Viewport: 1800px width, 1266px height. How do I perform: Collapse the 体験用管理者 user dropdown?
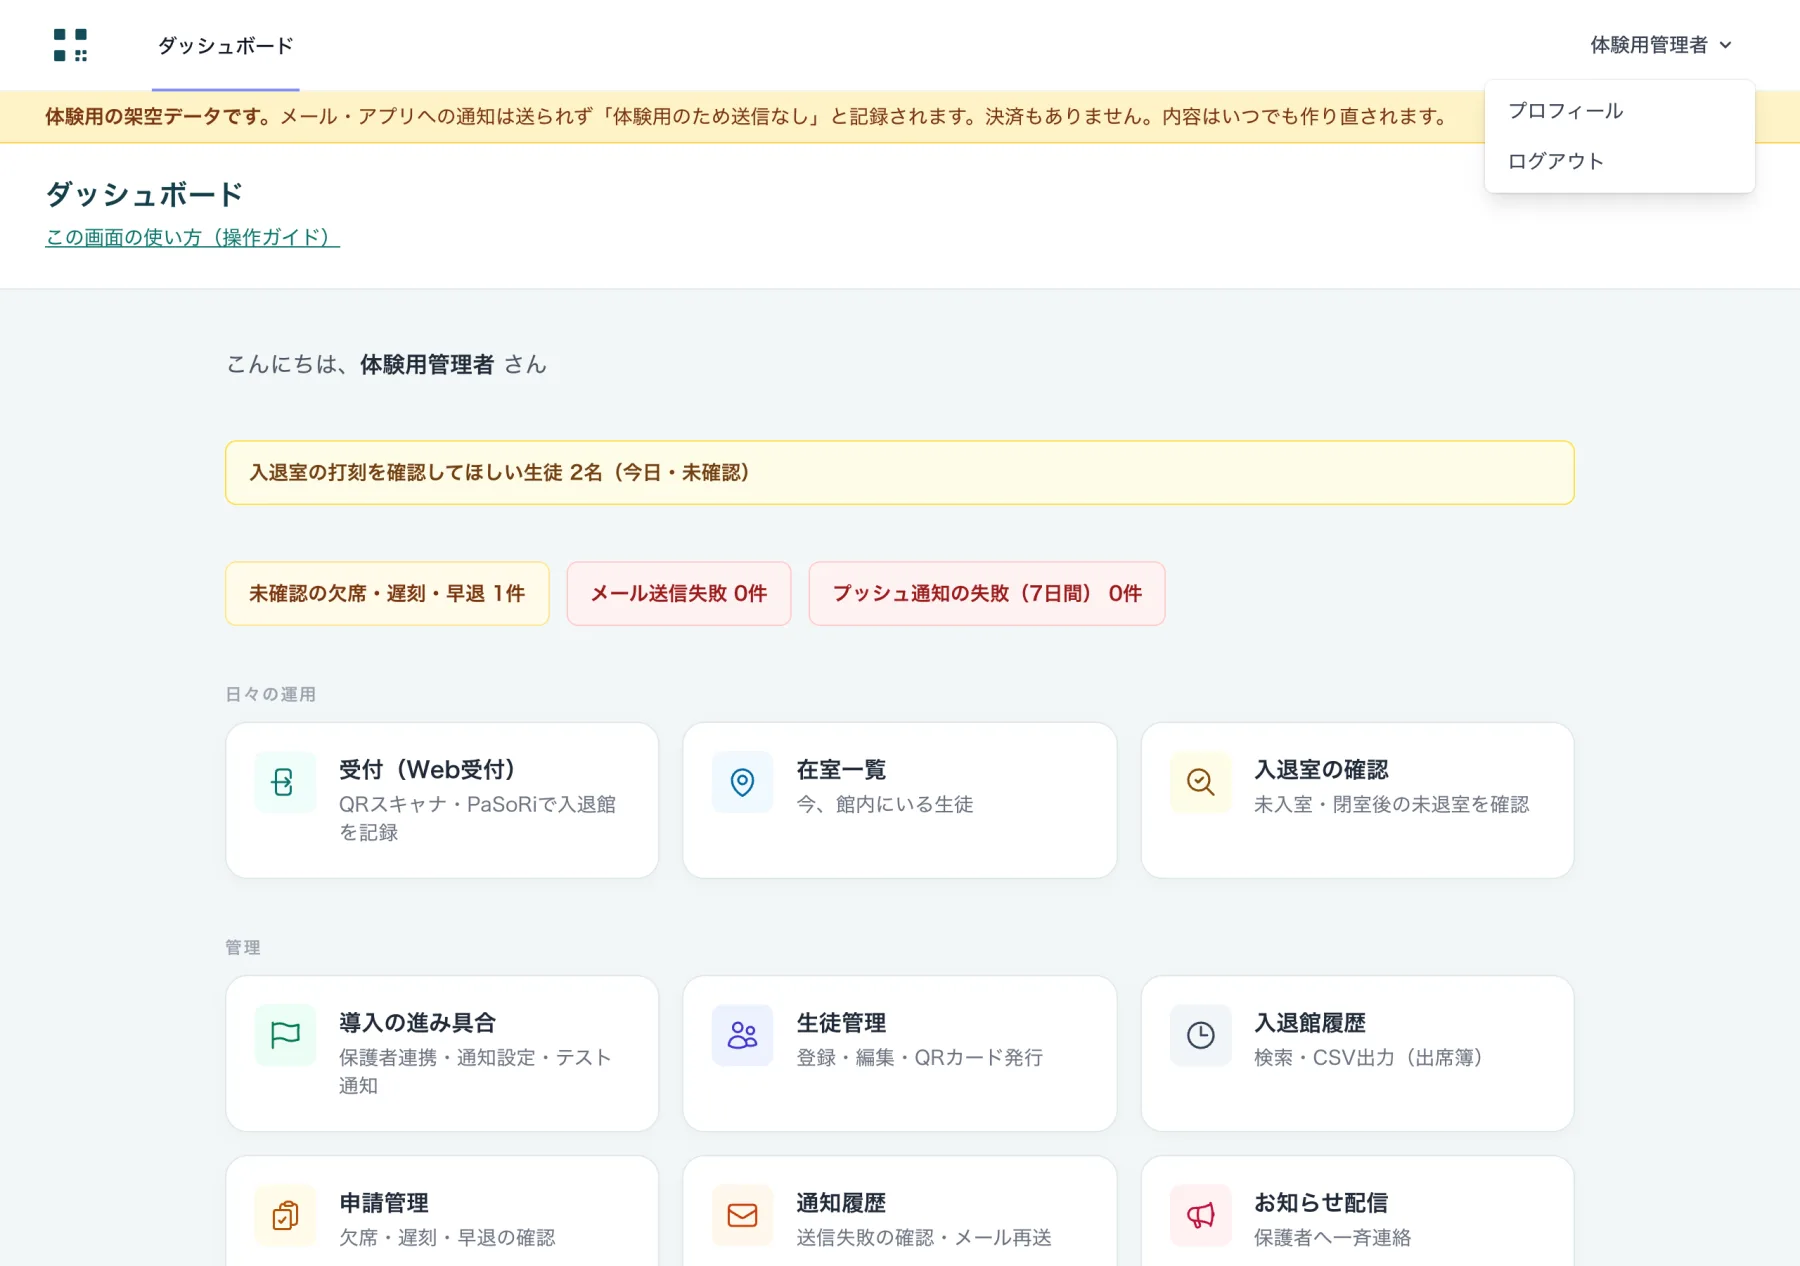[1660, 45]
